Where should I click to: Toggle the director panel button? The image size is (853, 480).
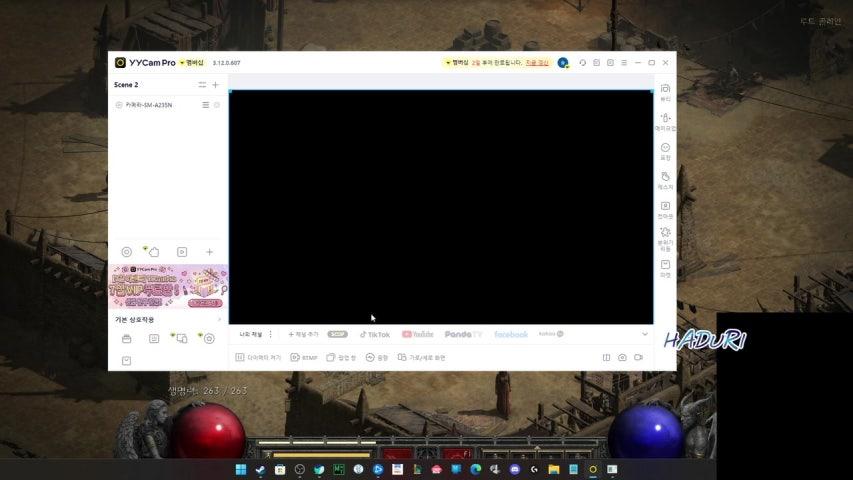click(x=258, y=358)
